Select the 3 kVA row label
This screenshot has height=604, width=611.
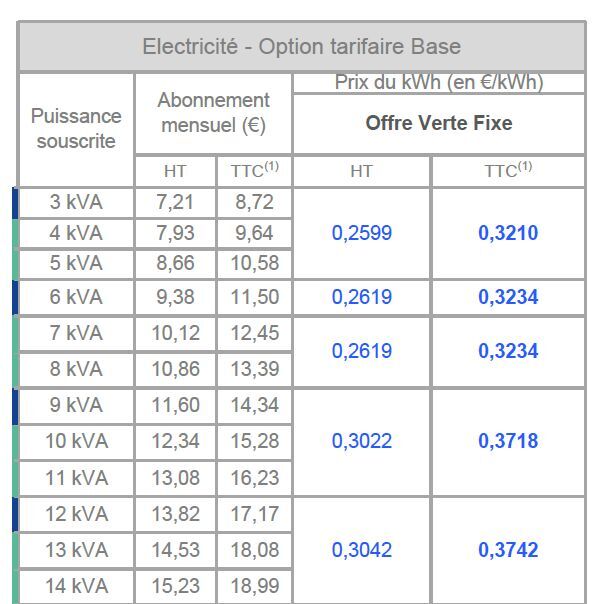(76, 202)
